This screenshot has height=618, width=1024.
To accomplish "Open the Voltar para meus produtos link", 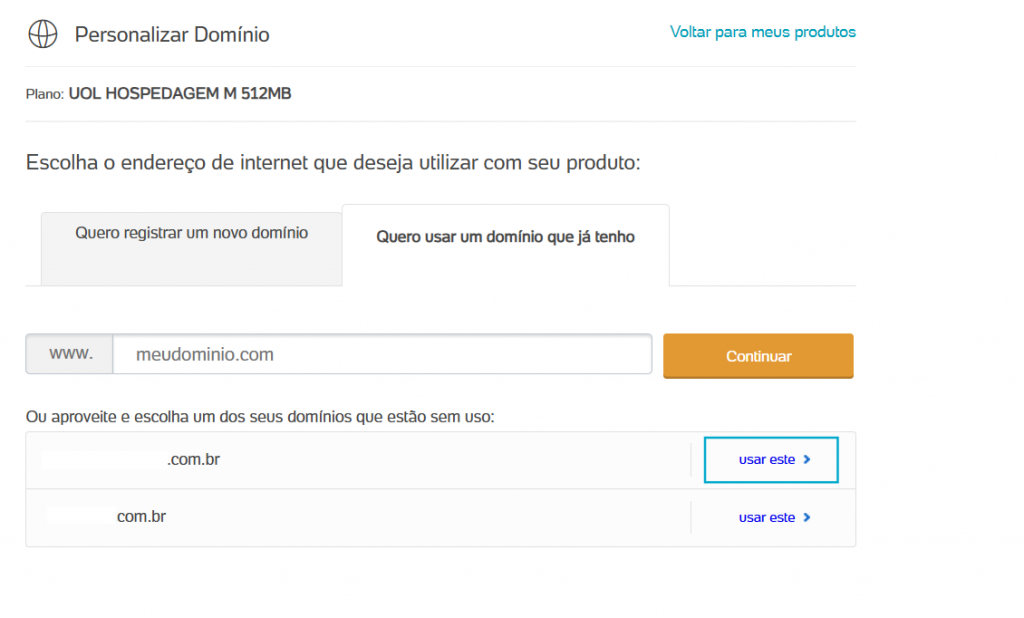I will [763, 32].
